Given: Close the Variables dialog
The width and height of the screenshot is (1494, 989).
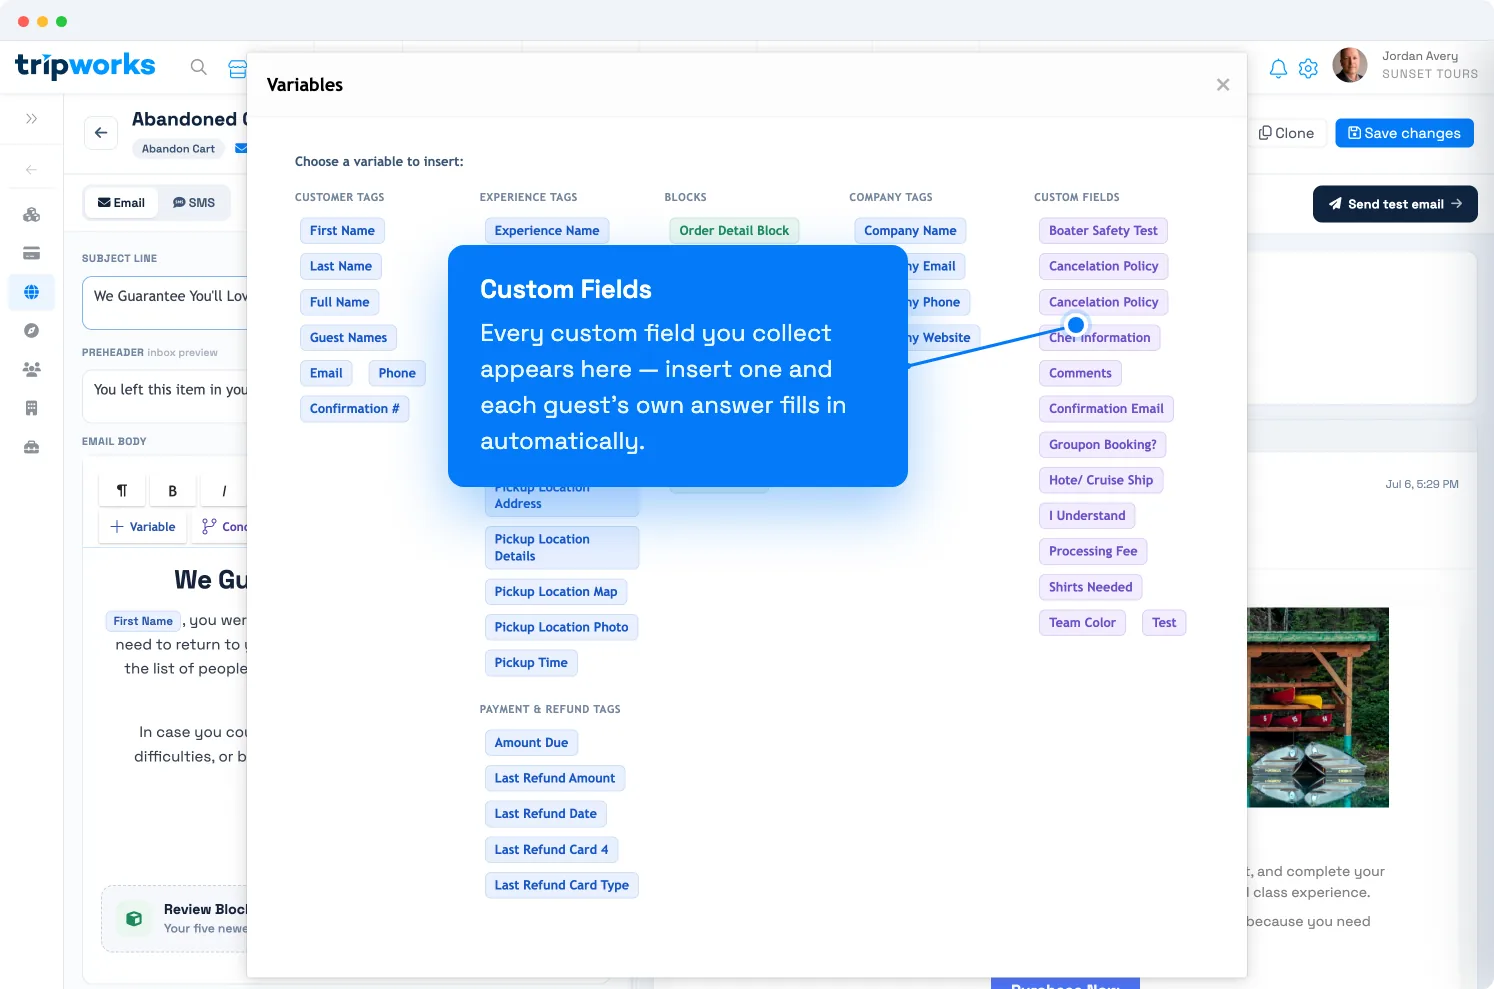Looking at the screenshot, I should (1222, 85).
